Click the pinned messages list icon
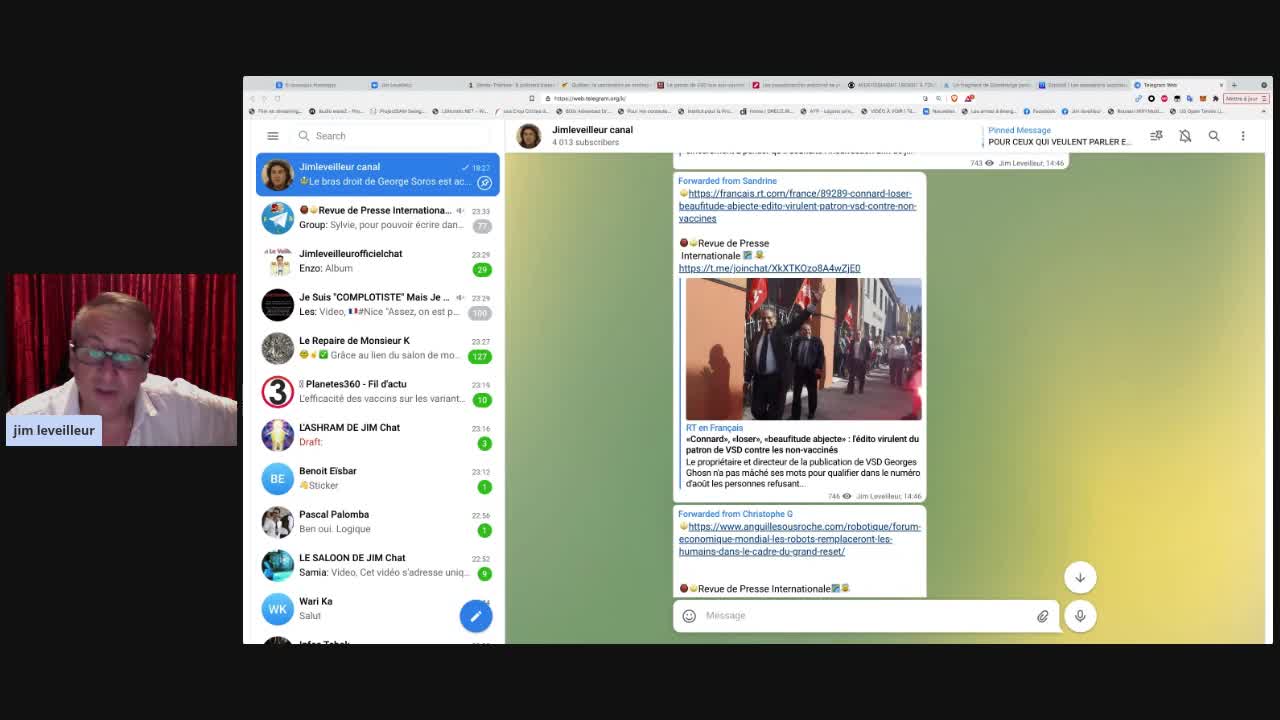This screenshot has height=720, width=1280. (1156, 136)
